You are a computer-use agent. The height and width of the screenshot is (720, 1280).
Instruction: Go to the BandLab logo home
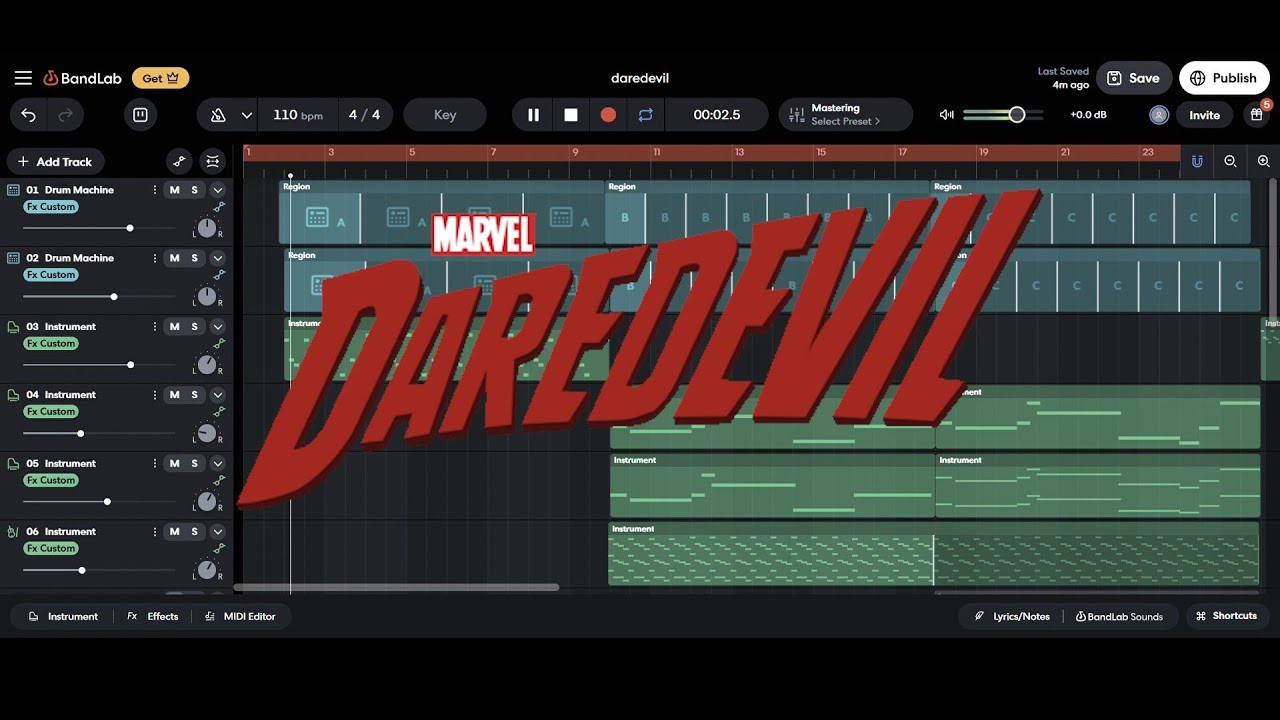(82, 78)
